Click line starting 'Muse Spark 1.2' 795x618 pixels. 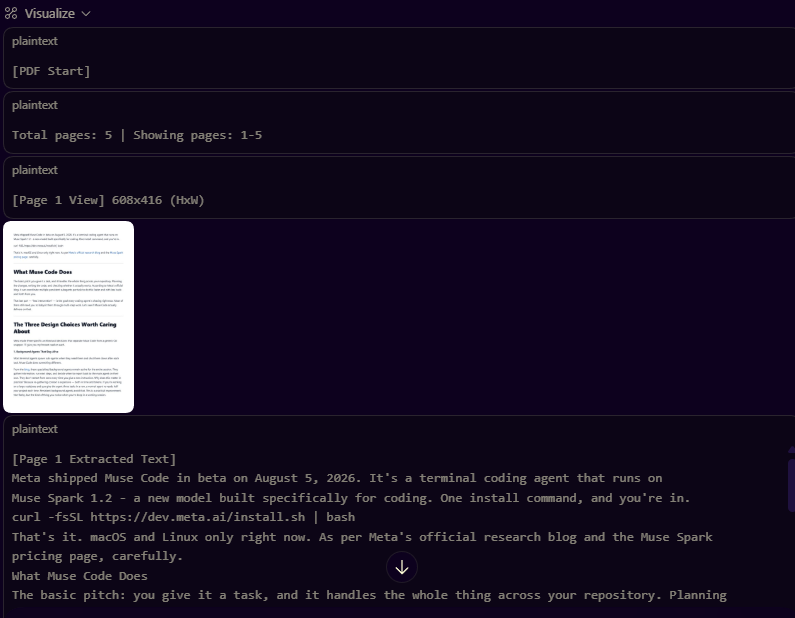pos(351,498)
